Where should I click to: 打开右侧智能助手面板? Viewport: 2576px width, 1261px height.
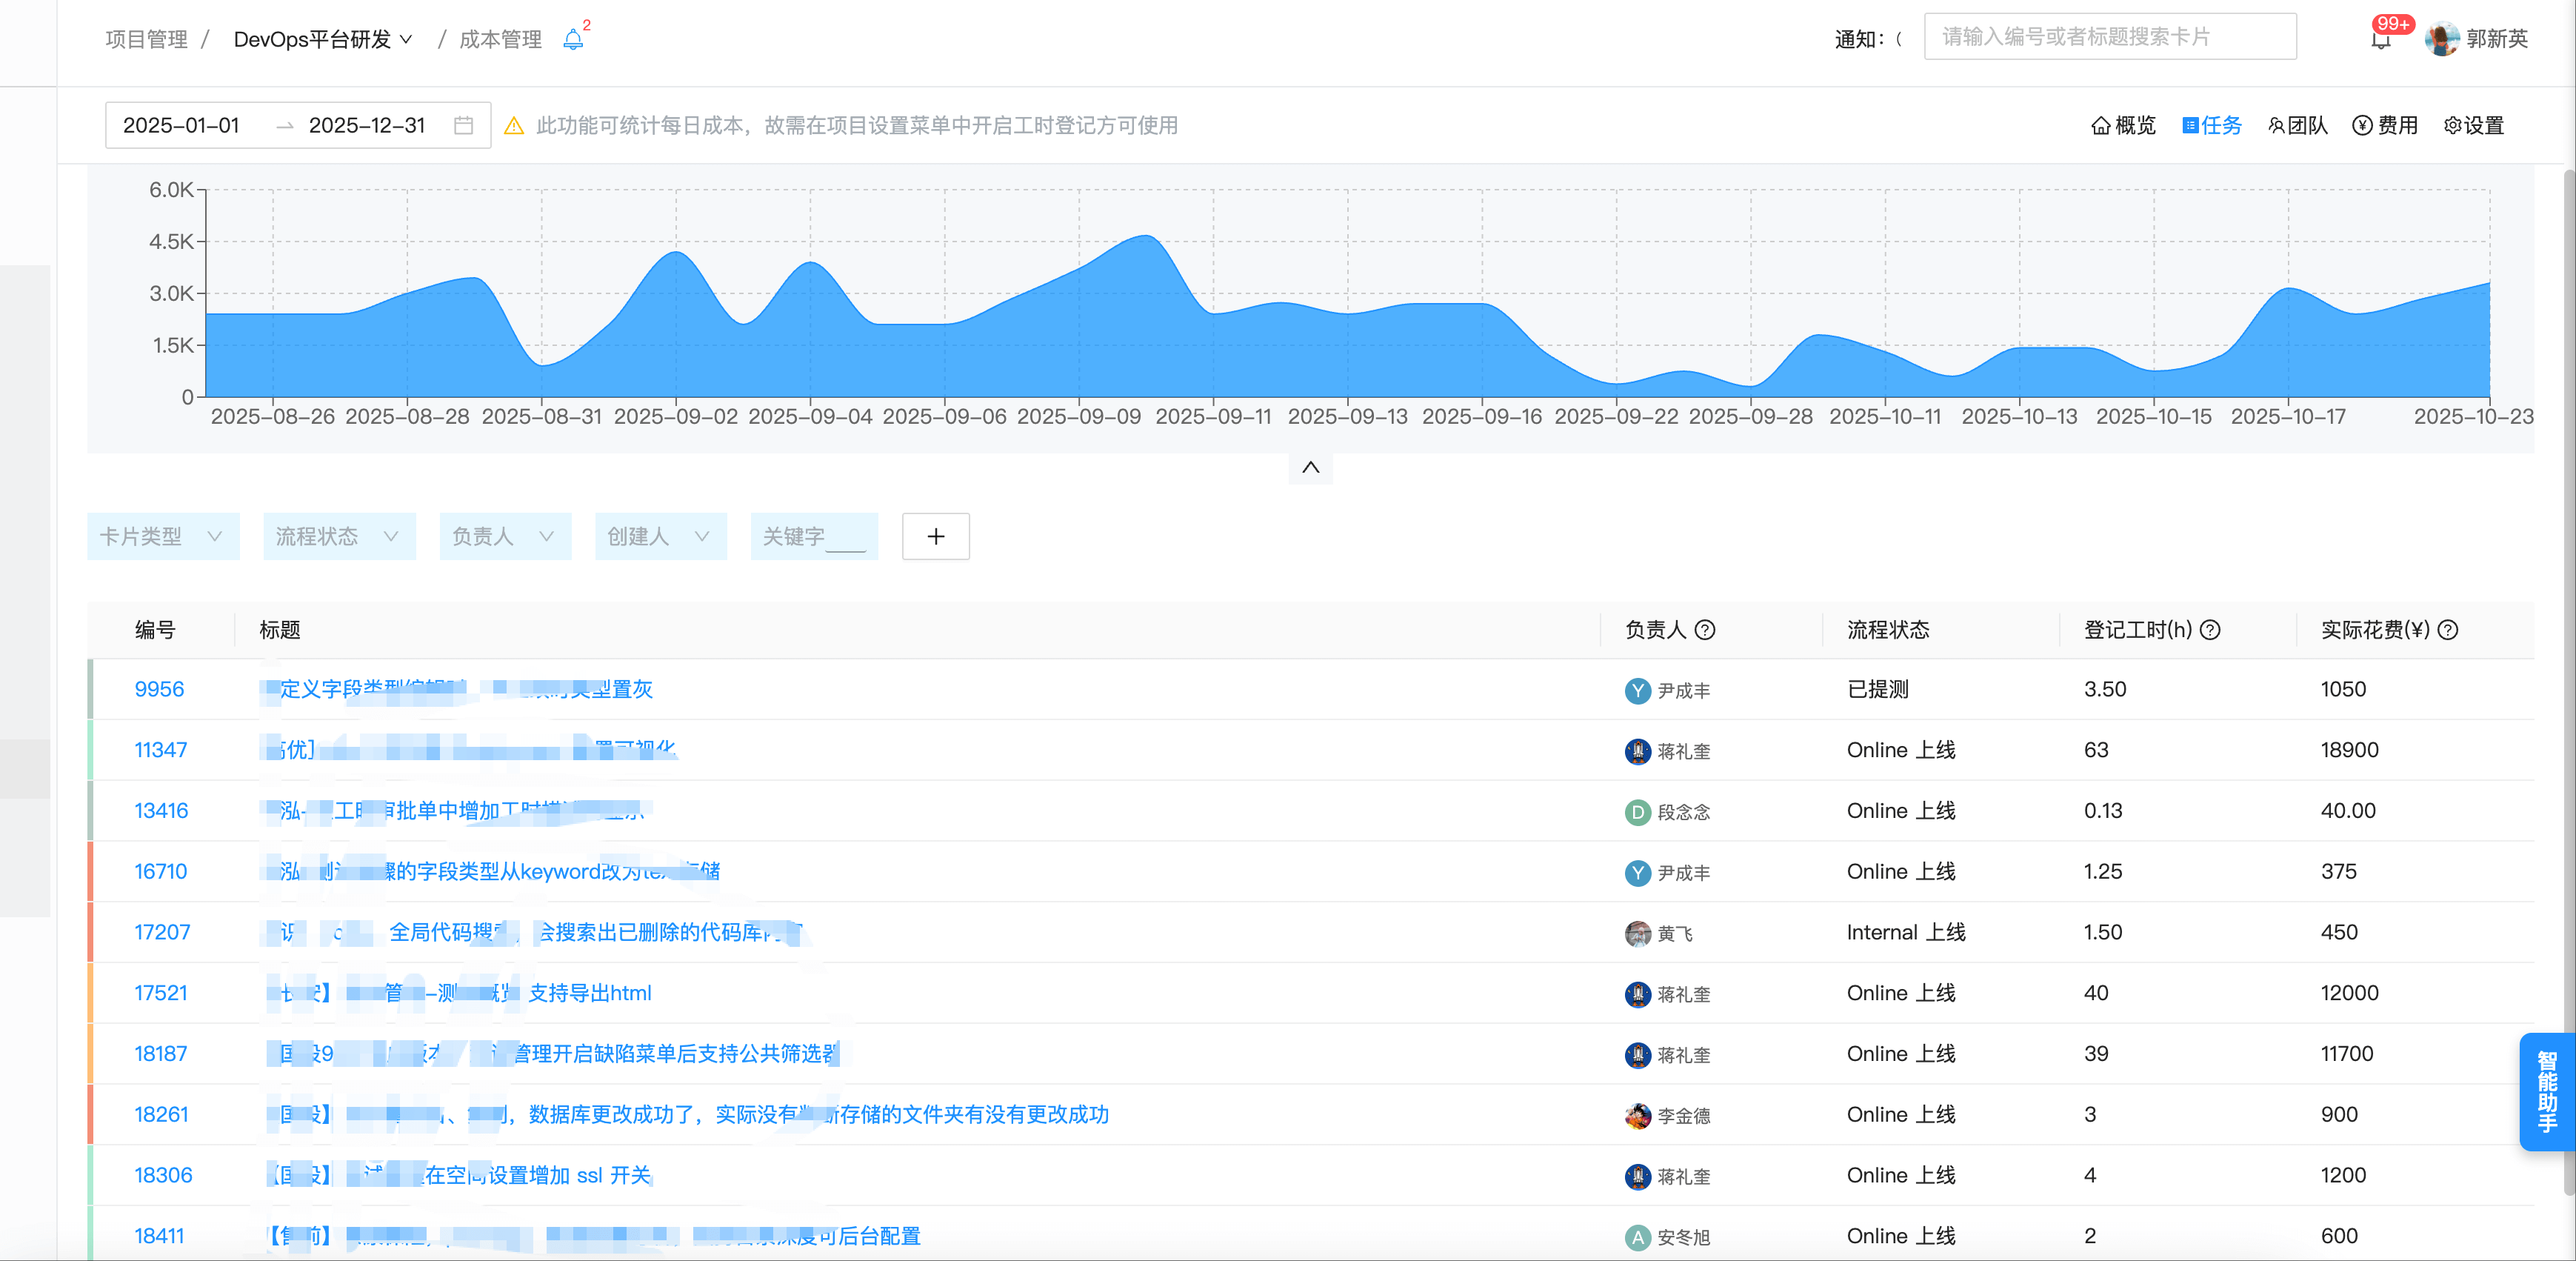click(2547, 1091)
